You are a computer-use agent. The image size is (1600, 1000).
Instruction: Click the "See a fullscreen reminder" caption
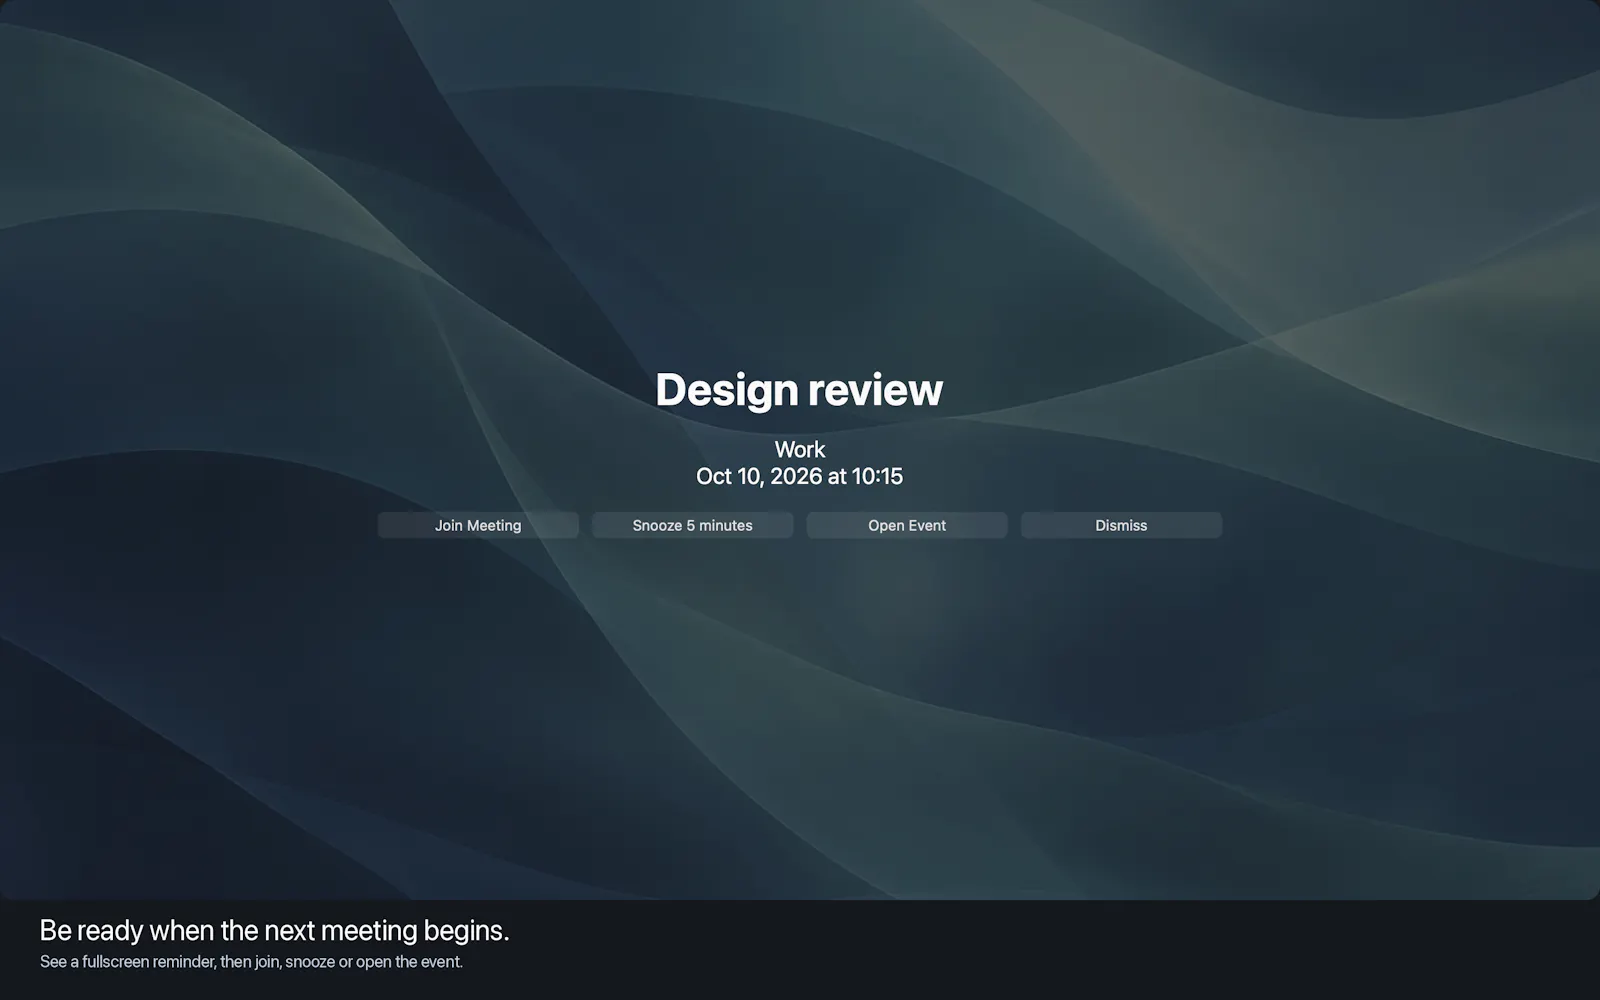click(251, 962)
